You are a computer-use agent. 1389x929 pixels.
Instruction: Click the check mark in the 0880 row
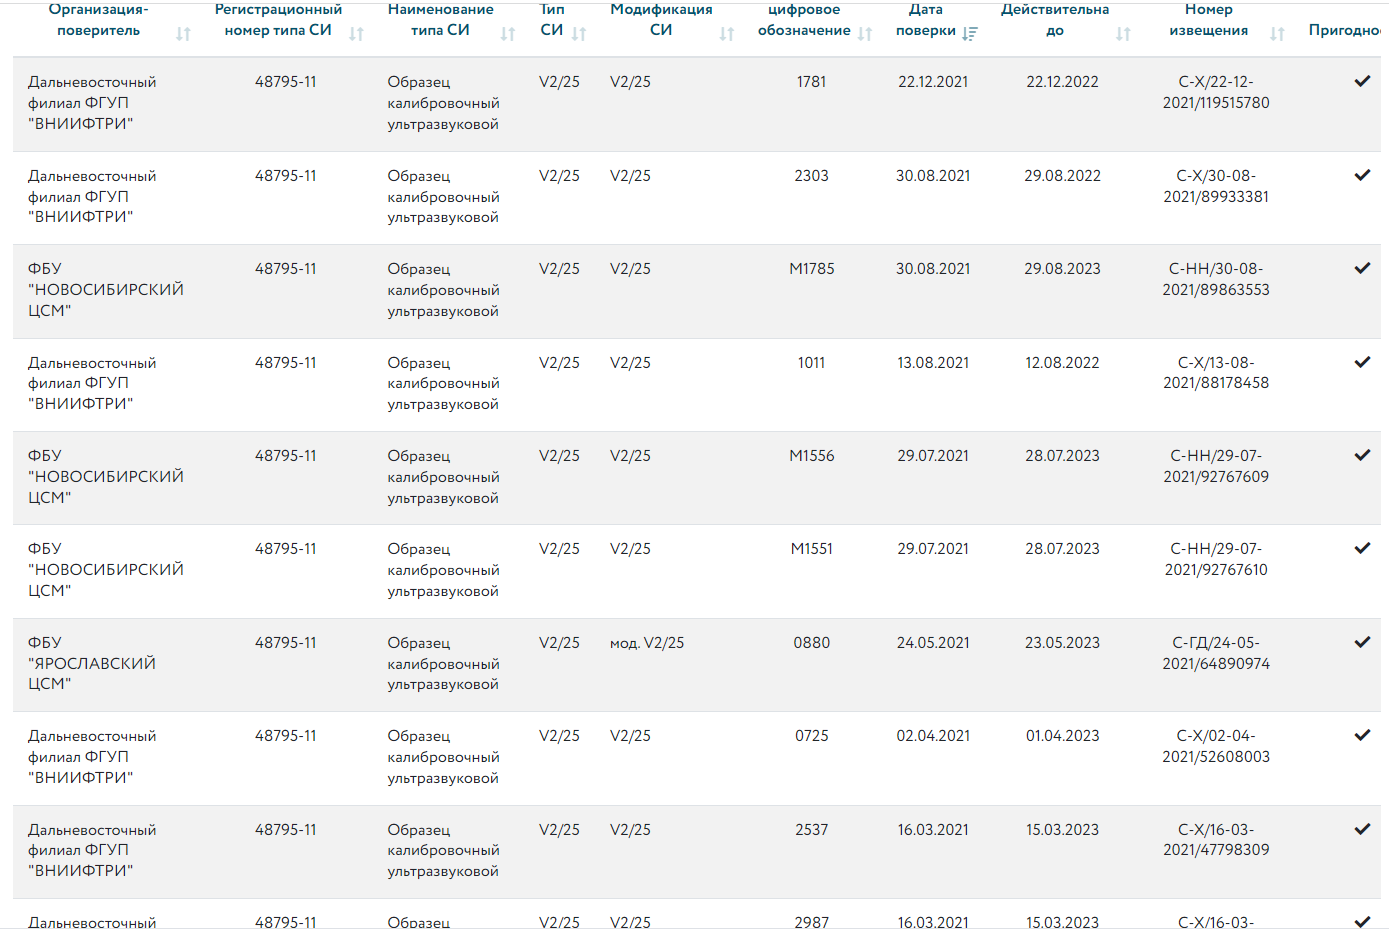coord(1362,642)
